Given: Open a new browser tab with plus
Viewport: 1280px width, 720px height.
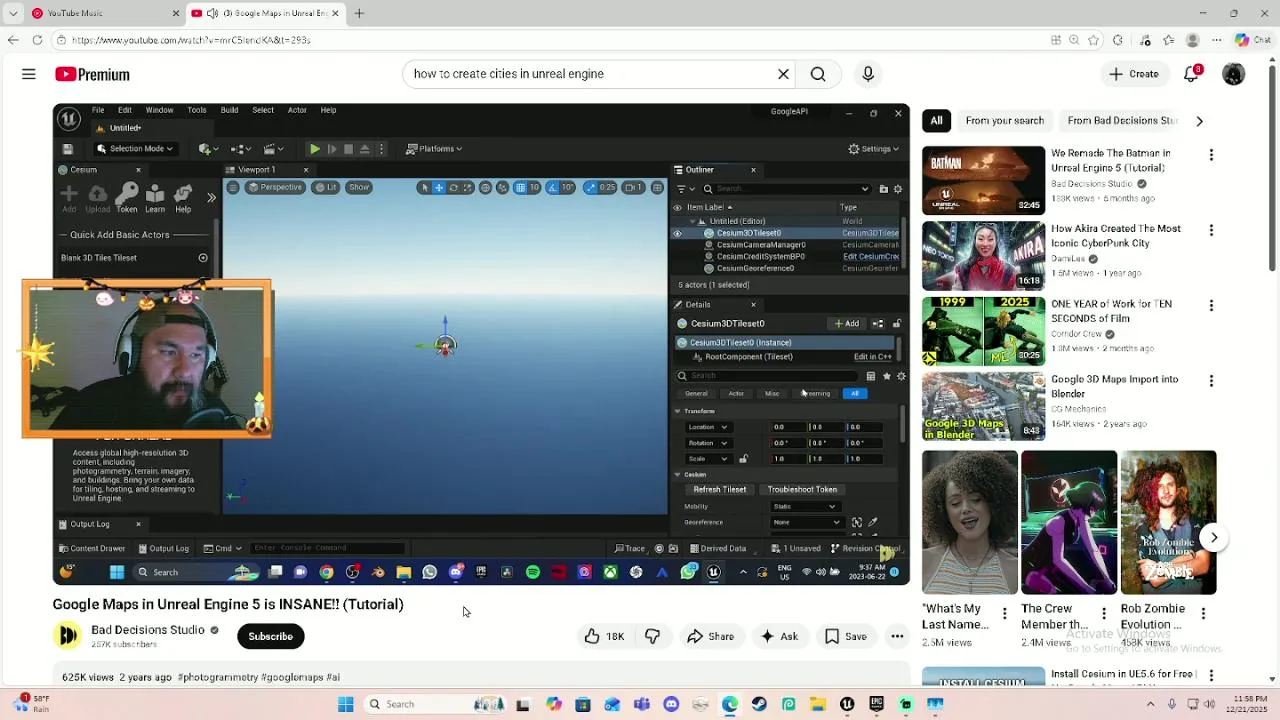Looking at the screenshot, I should coord(359,13).
